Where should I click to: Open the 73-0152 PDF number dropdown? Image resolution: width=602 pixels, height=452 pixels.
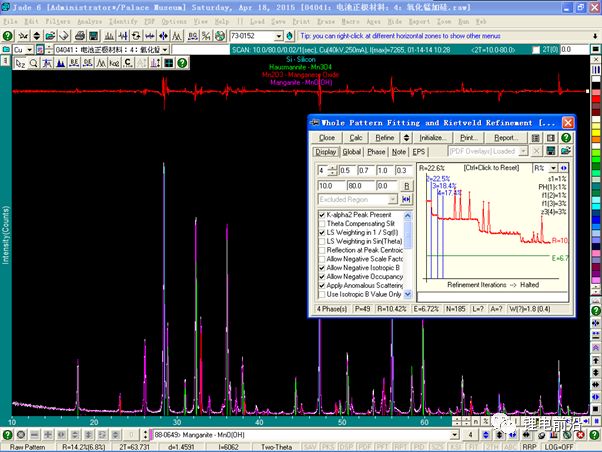coord(279,36)
